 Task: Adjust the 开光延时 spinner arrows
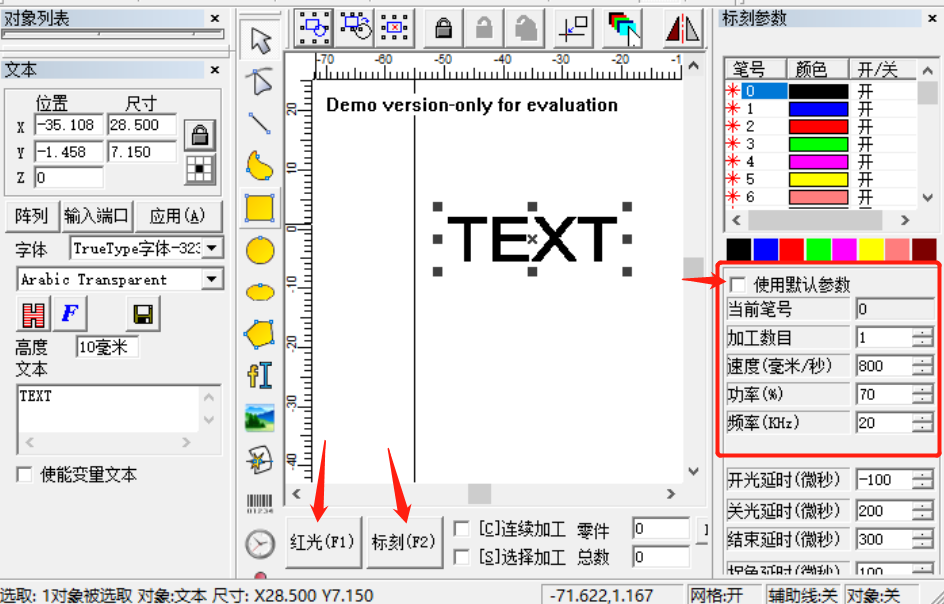922,480
